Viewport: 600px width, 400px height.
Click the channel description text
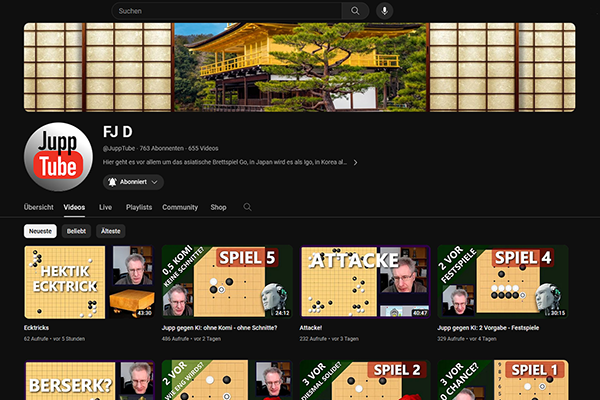click(225, 162)
